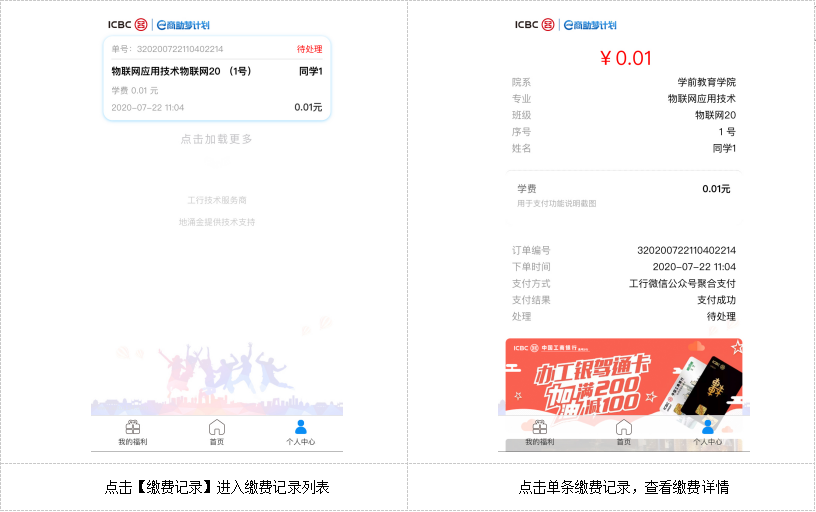Image resolution: width=816 pixels, height=512 pixels.
Task: Tap e商助梦计划 logo on left screen
Action: click(x=183, y=25)
